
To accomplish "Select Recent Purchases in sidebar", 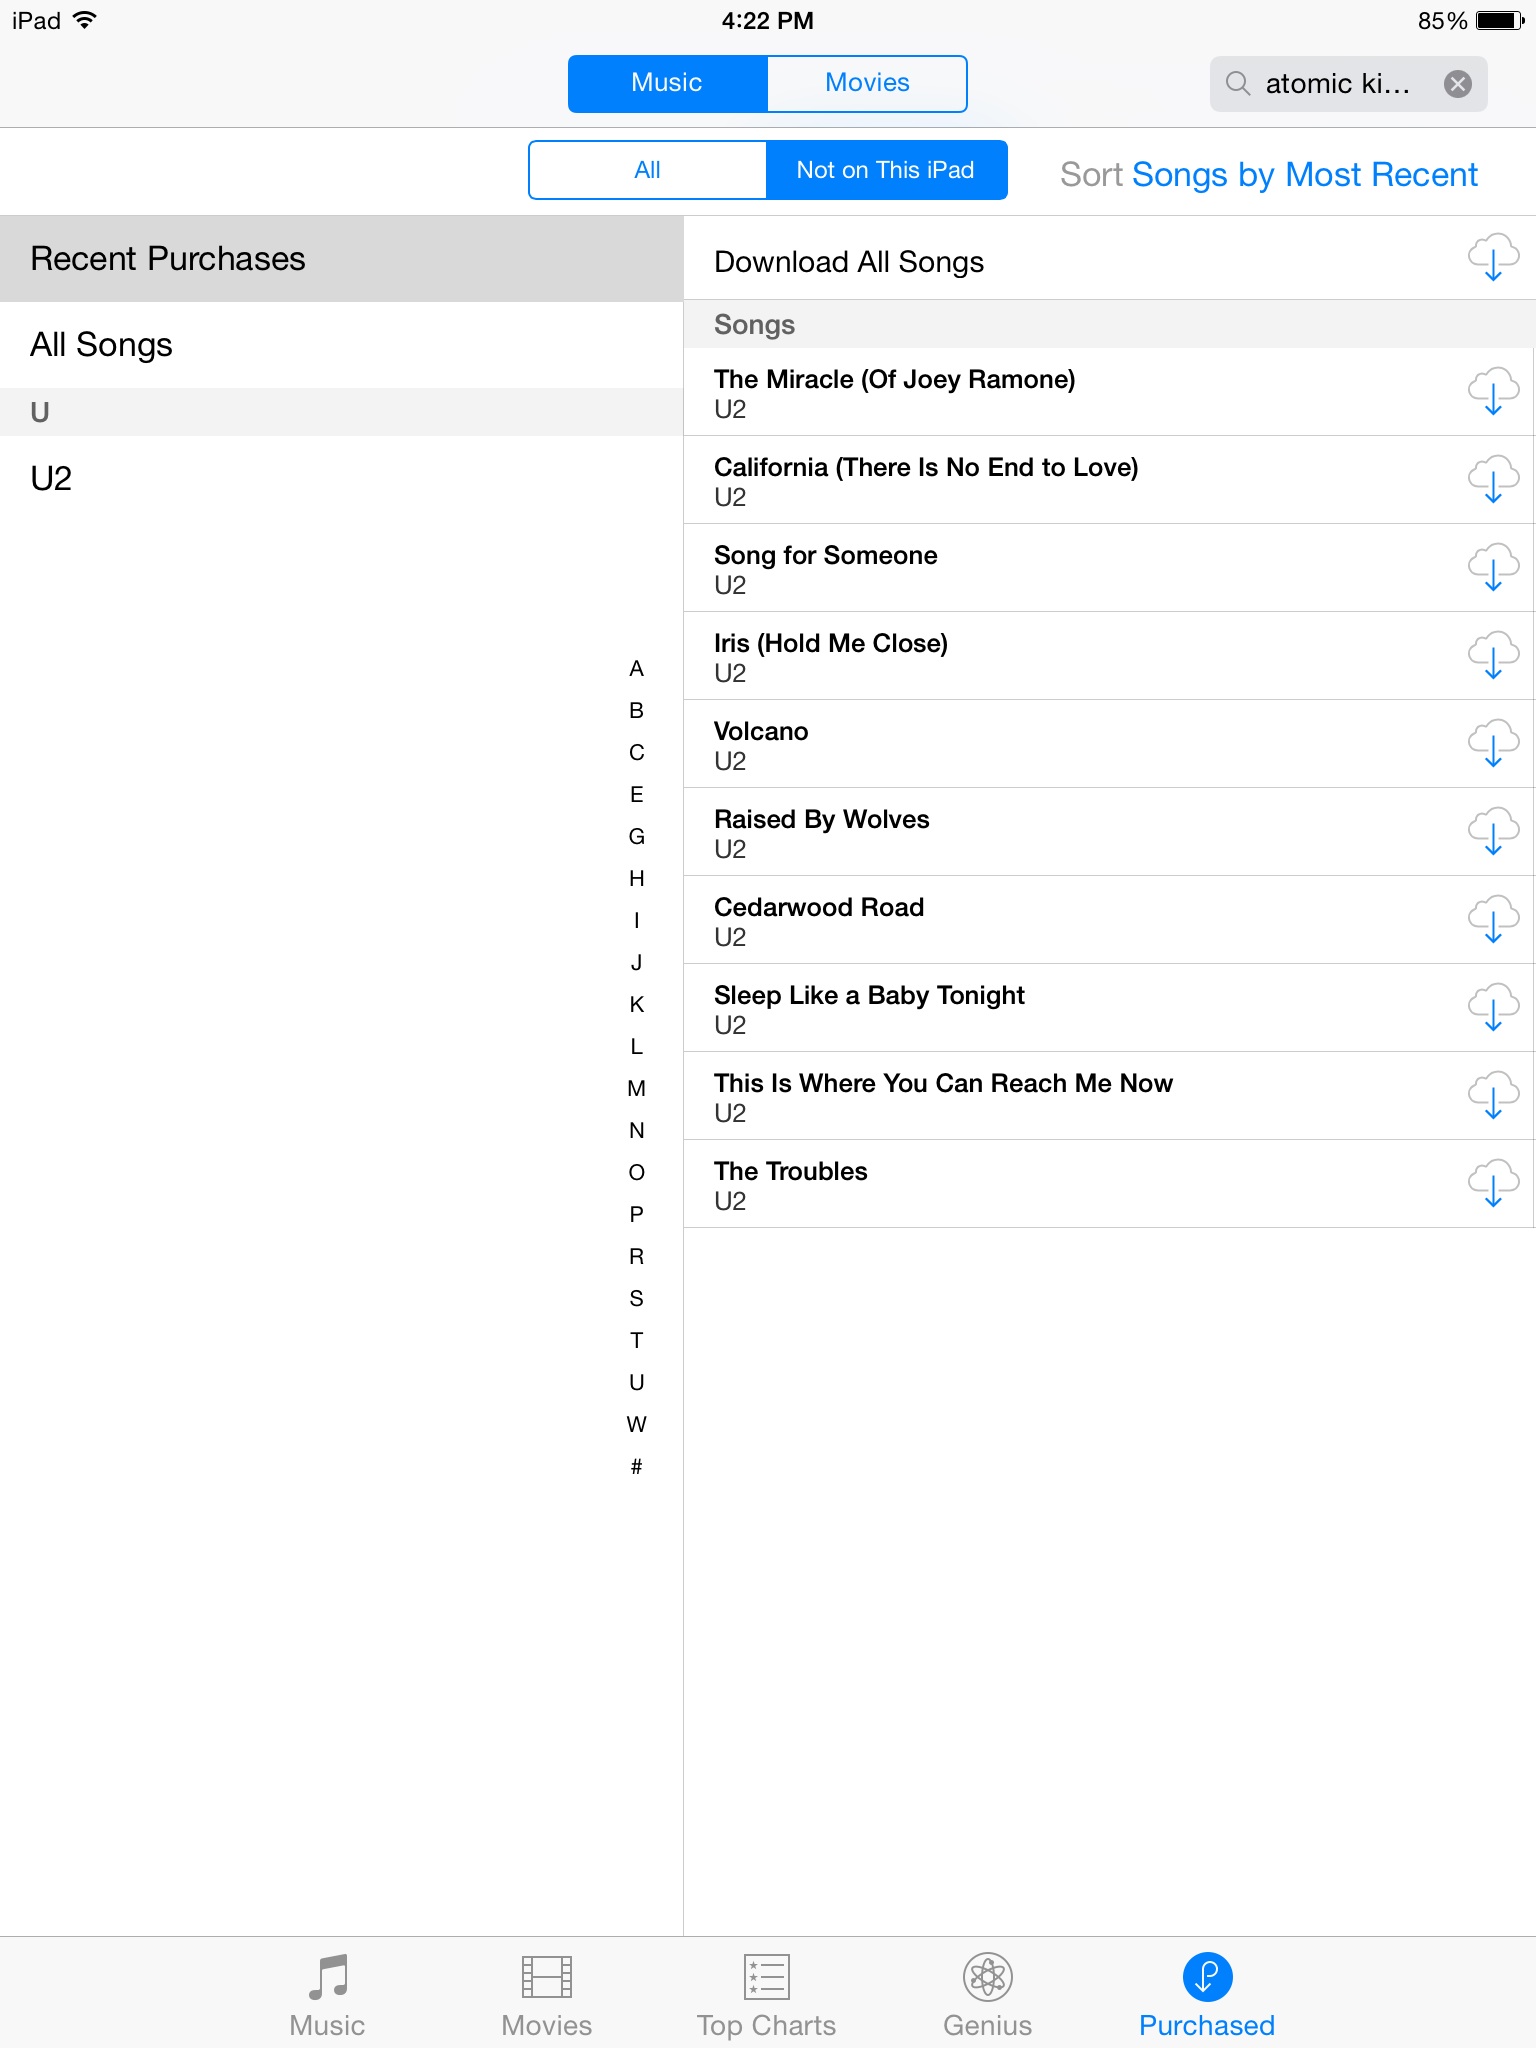I will click(x=341, y=259).
